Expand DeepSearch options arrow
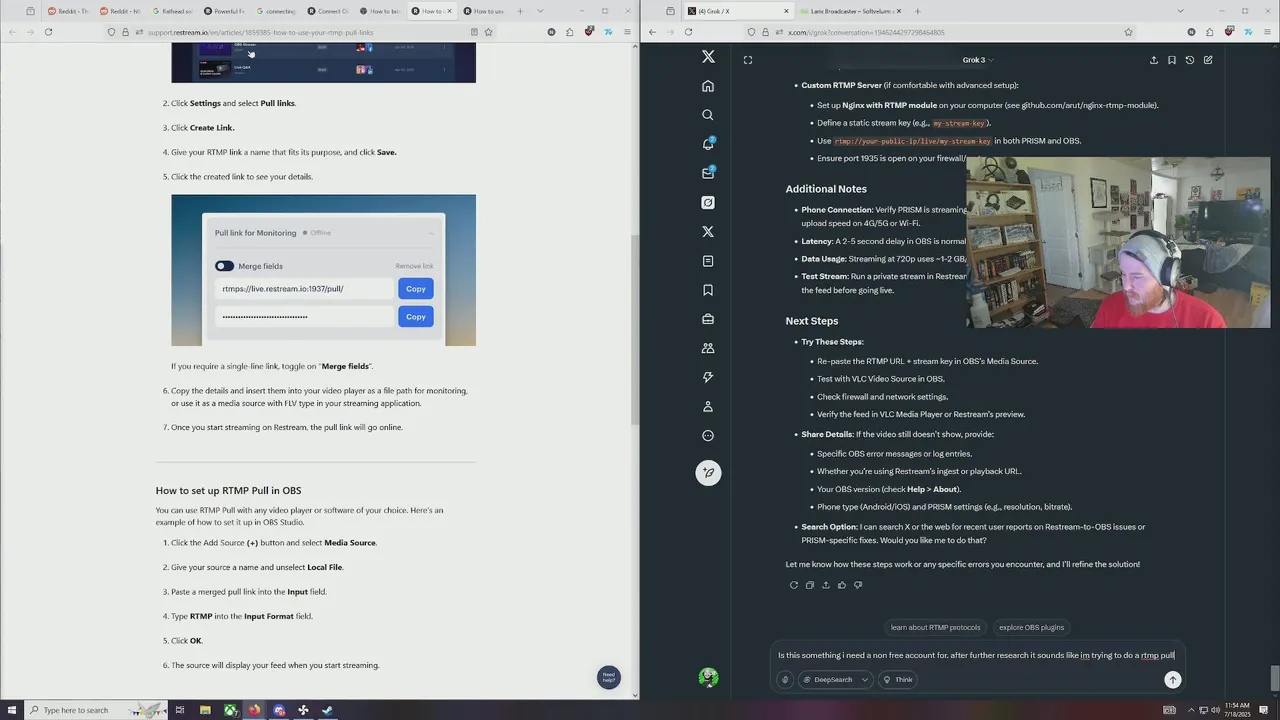This screenshot has height=720, width=1280. tap(864, 679)
